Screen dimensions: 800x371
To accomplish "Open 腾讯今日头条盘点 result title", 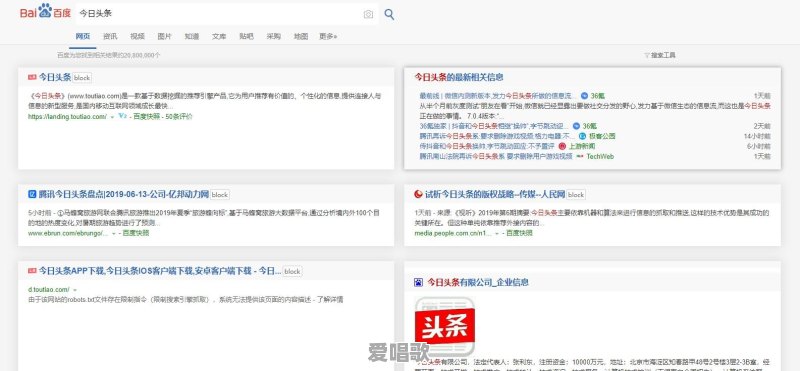I will [x=124, y=194].
